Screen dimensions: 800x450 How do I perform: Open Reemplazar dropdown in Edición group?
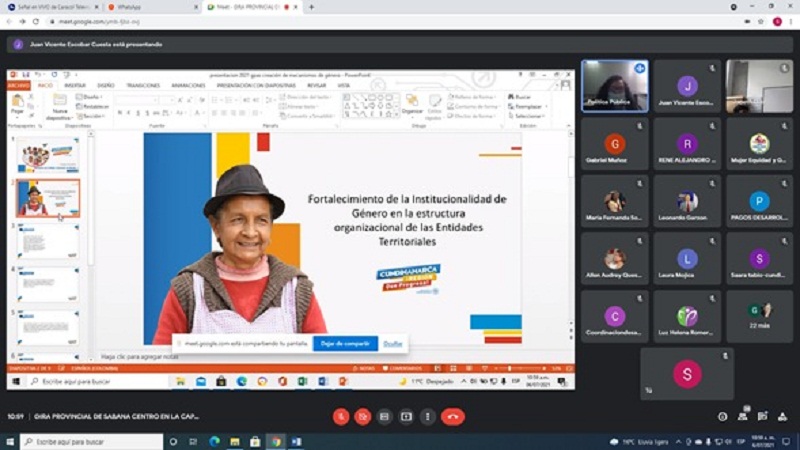point(528,106)
